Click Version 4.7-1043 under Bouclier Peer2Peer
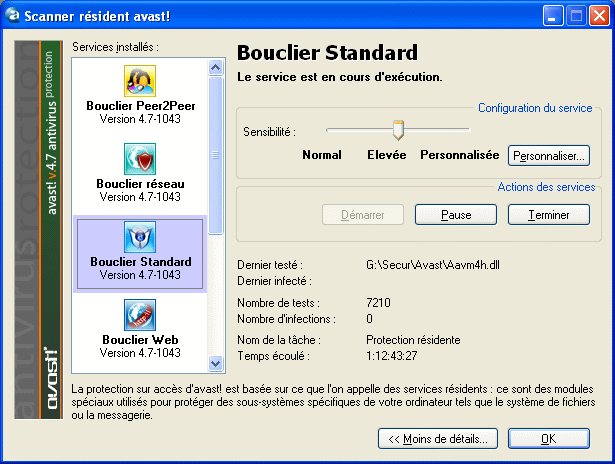 pos(140,119)
